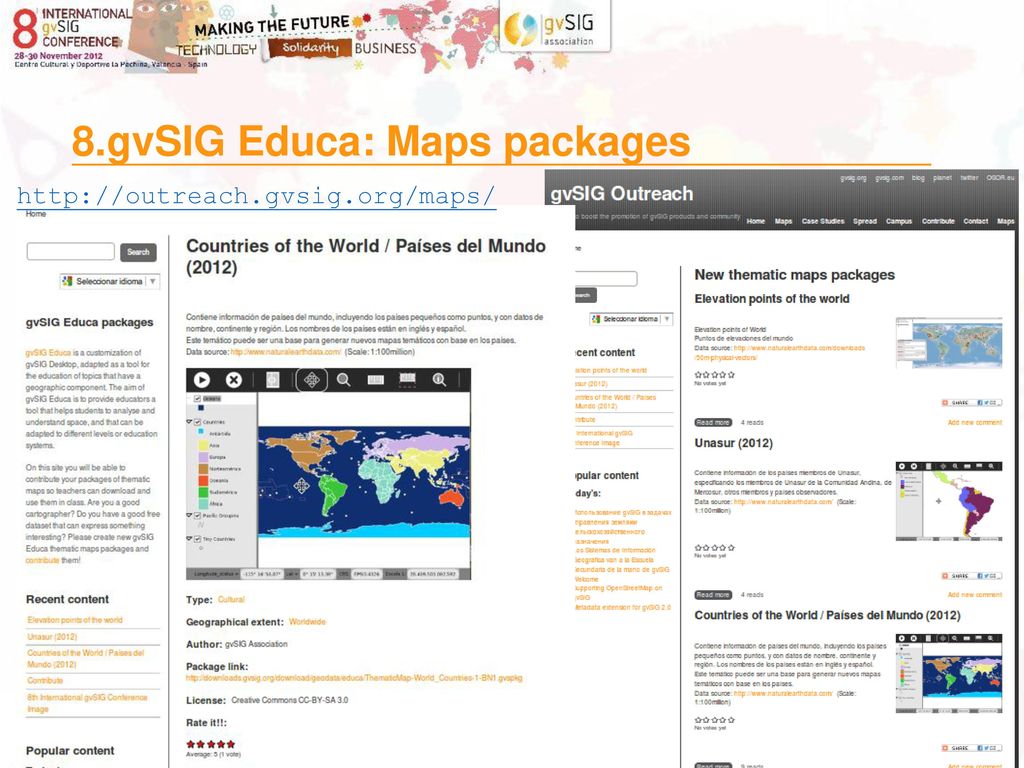1024x768 pixels.
Task: Toggle the Oceans layer checkbox
Action: [197, 398]
